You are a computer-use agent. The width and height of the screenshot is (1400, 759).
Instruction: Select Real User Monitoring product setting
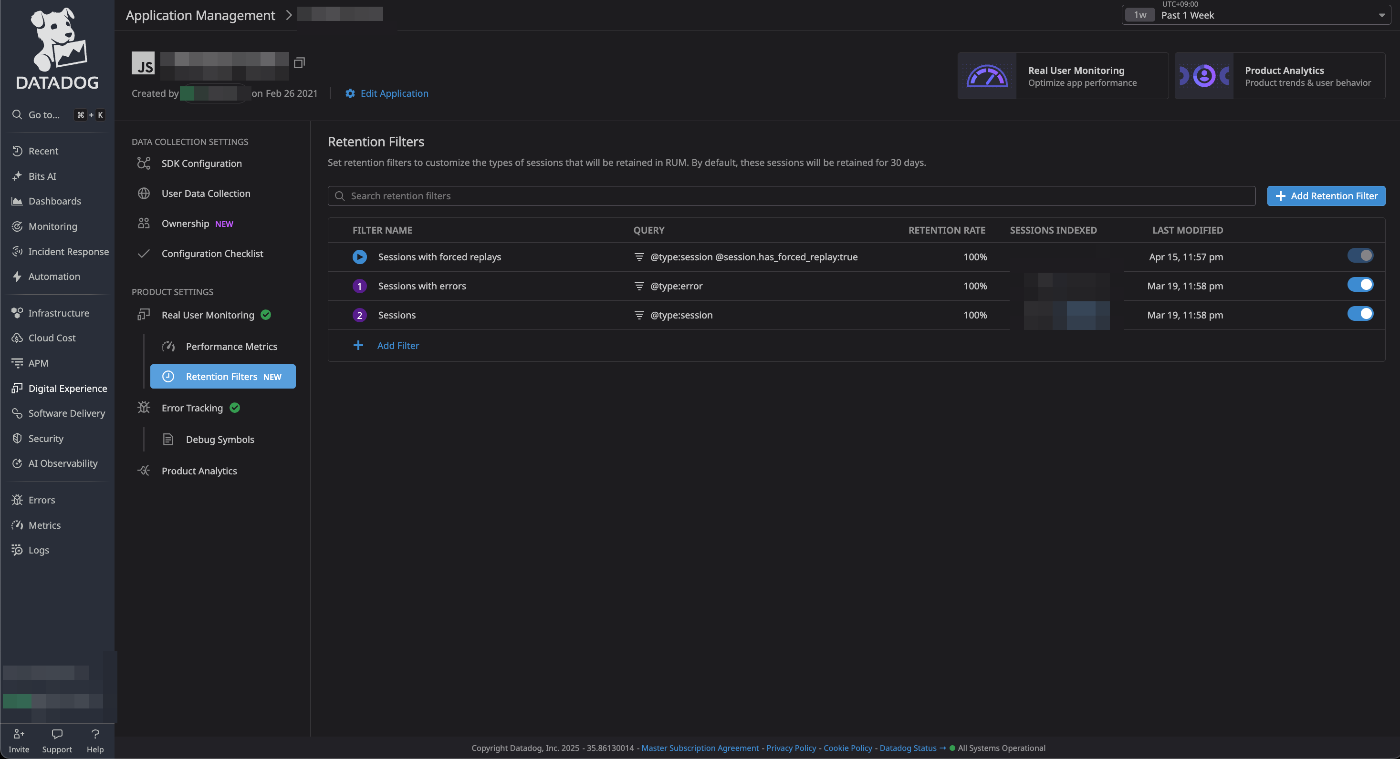208,315
